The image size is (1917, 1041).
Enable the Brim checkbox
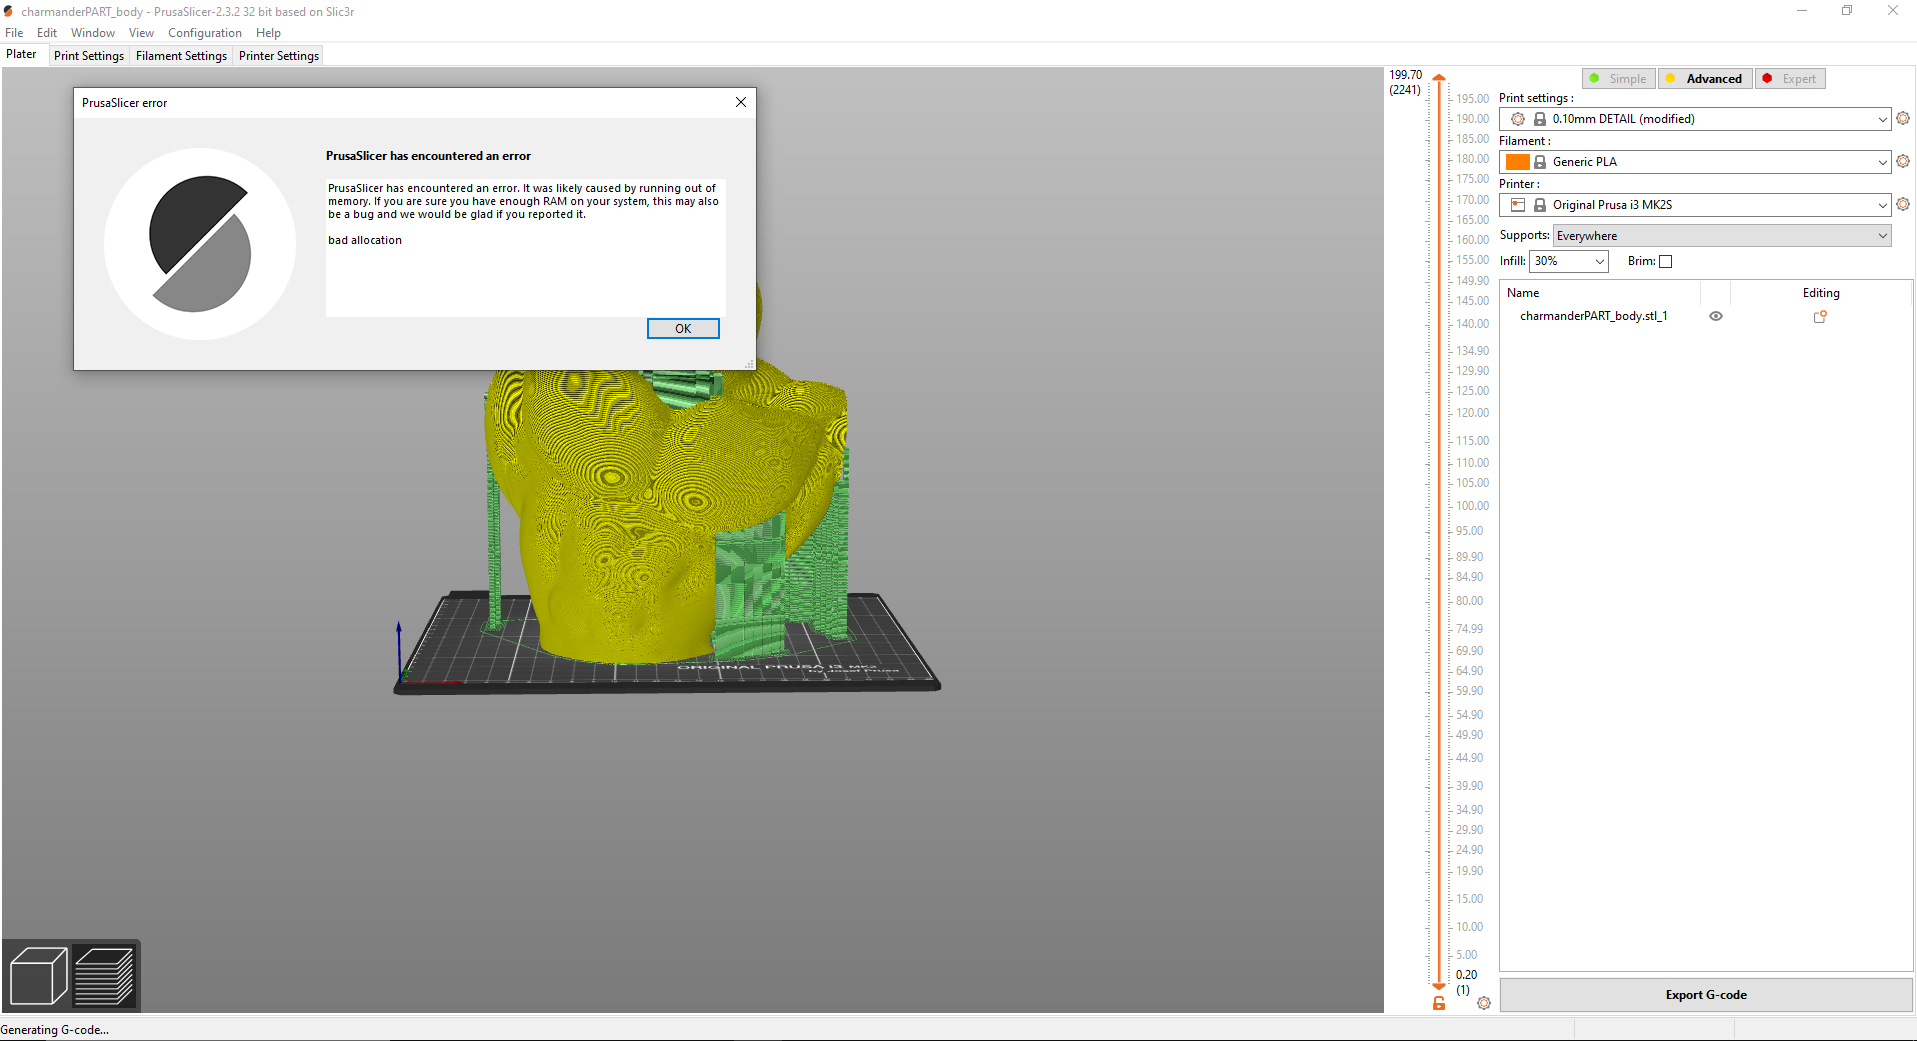1666,261
